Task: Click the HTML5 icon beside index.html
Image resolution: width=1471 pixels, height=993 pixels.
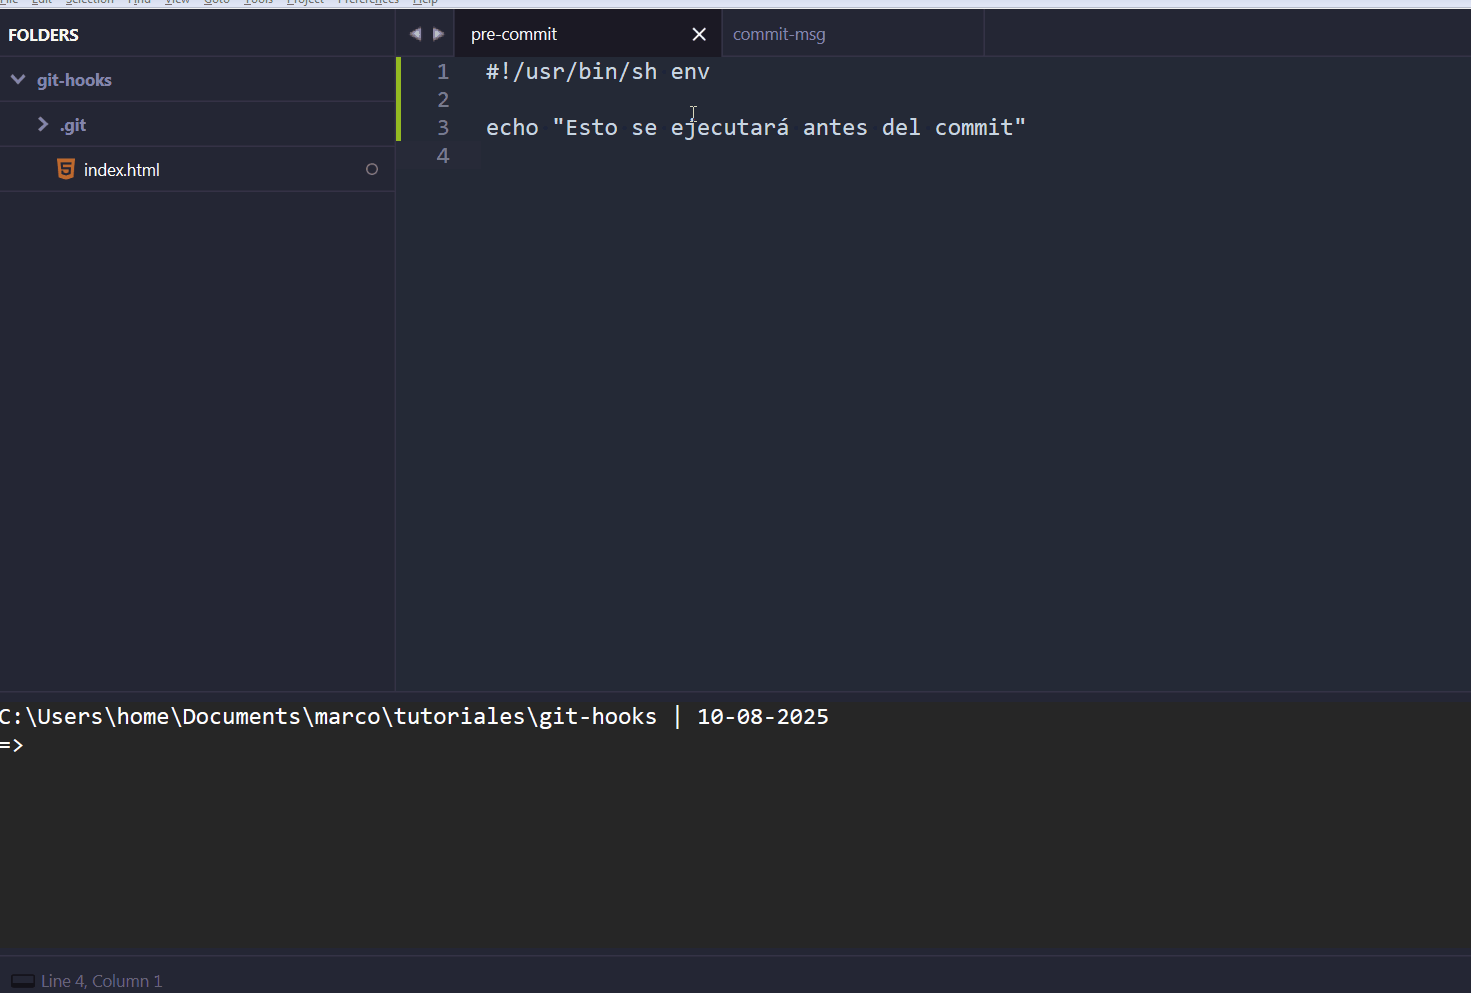Action: (x=66, y=169)
